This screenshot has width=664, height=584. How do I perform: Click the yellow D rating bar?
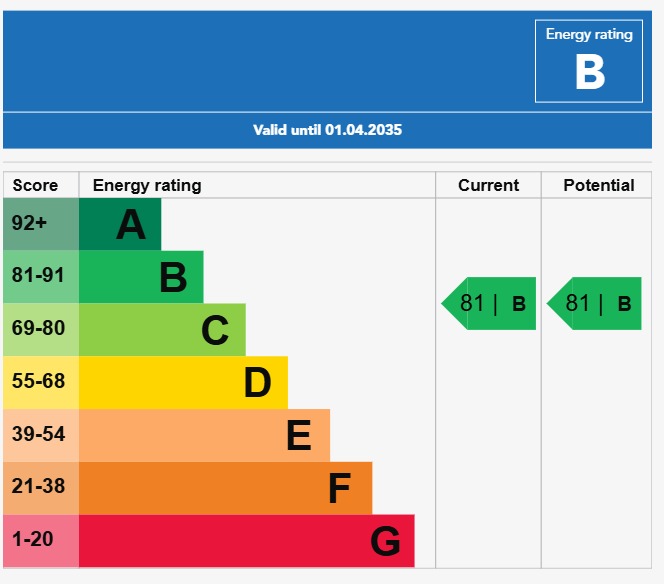point(183,382)
